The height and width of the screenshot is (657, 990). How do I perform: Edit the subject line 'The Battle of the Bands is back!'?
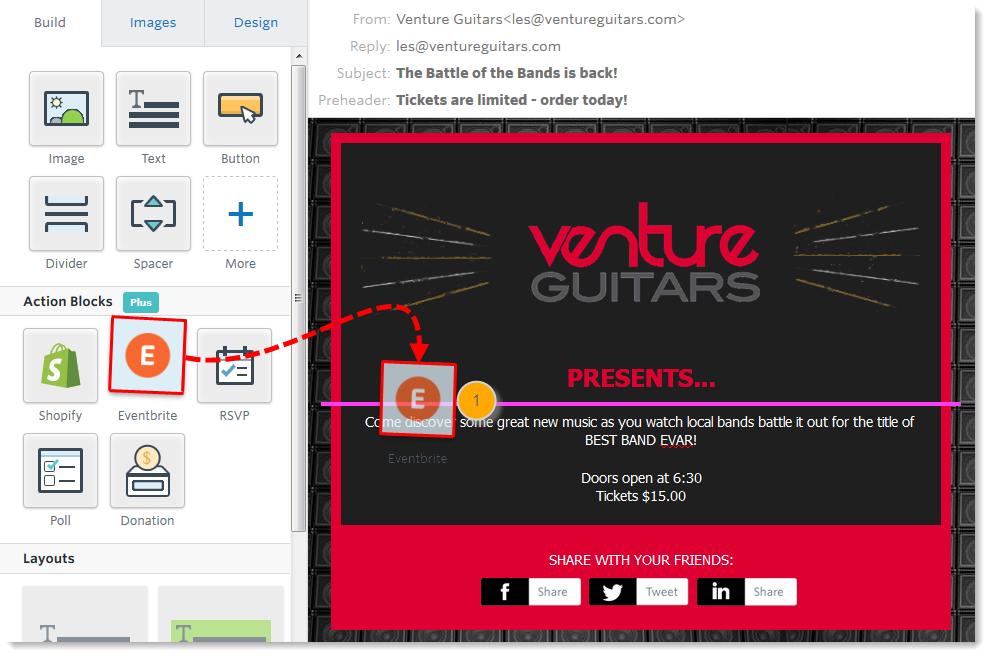[x=507, y=73]
